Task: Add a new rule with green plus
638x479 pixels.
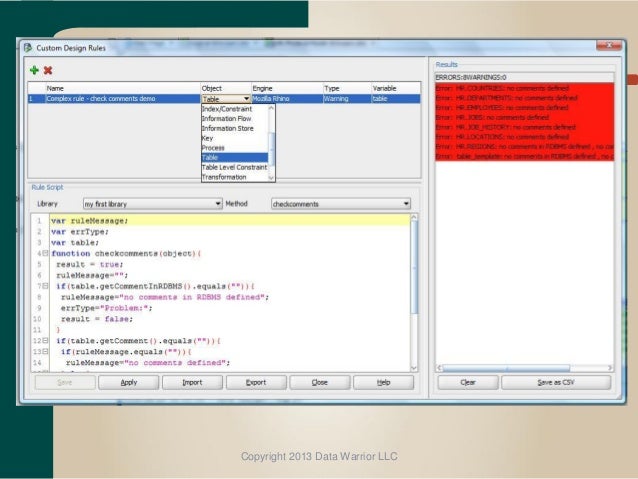Action: coord(34,70)
